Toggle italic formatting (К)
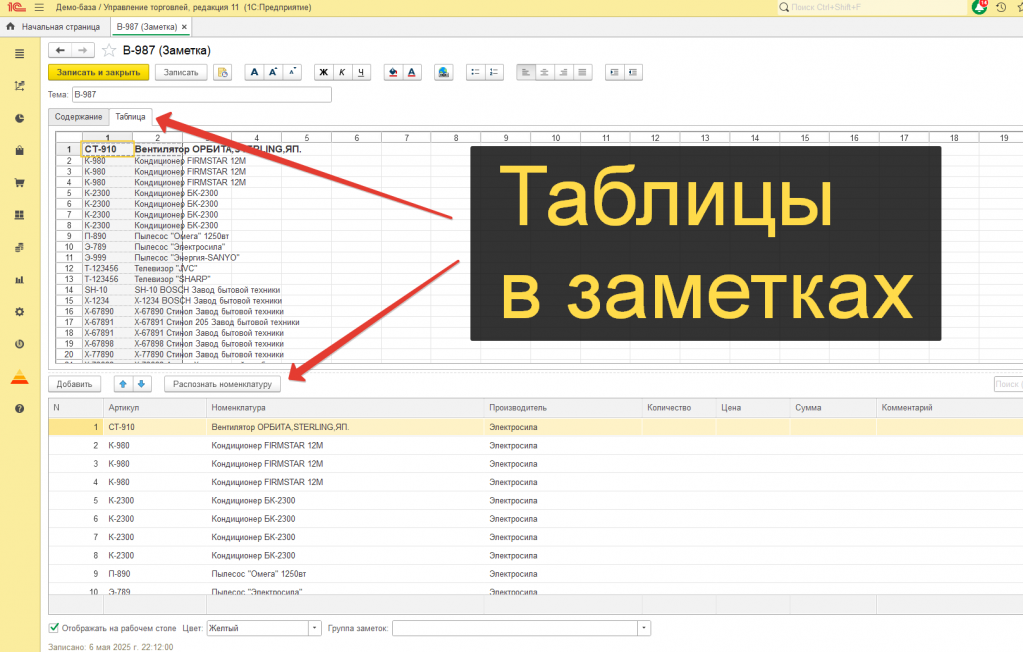 point(342,72)
